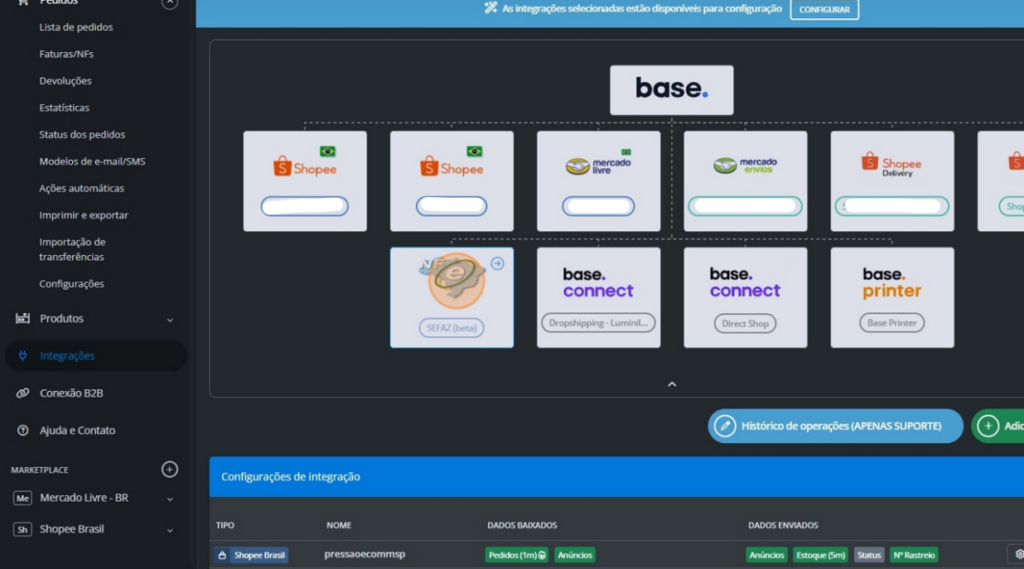
Task: Expand the Produtos menu chevron
Action: click(x=170, y=319)
